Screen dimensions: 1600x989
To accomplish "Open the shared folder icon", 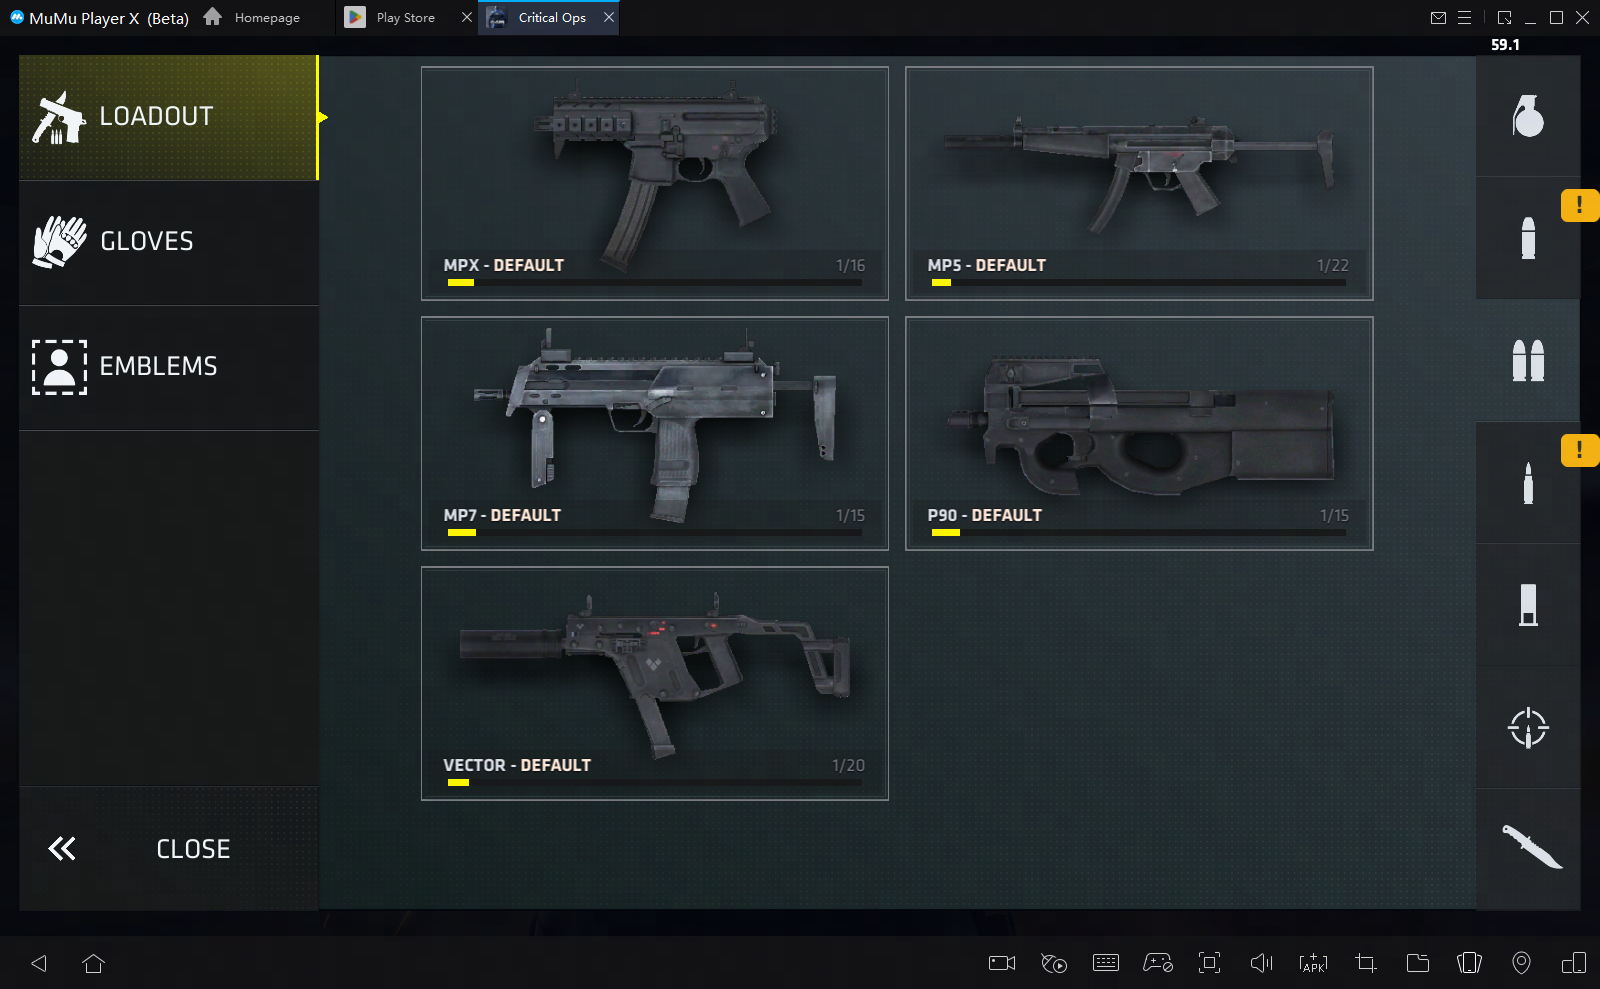I will pos(1417,963).
